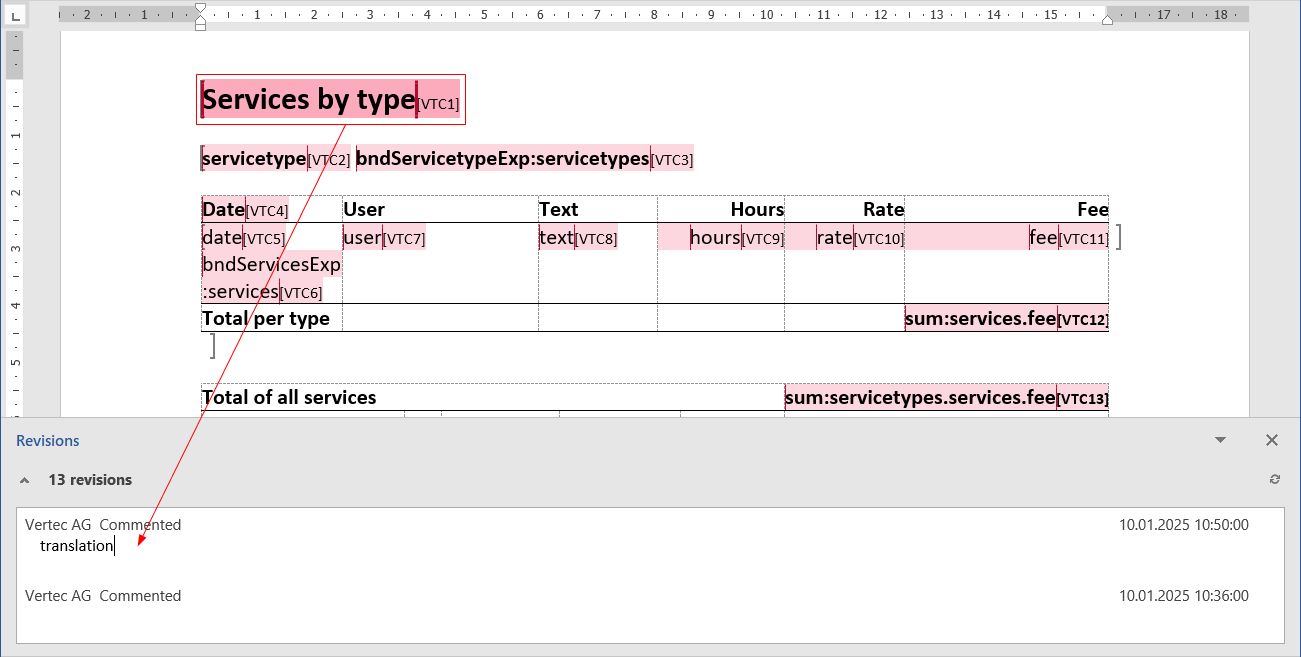This screenshot has height=657, width=1301.
Task: Click the tab stop selector at ruler corner
Action: pyautogui.click(x=15, y=15)
